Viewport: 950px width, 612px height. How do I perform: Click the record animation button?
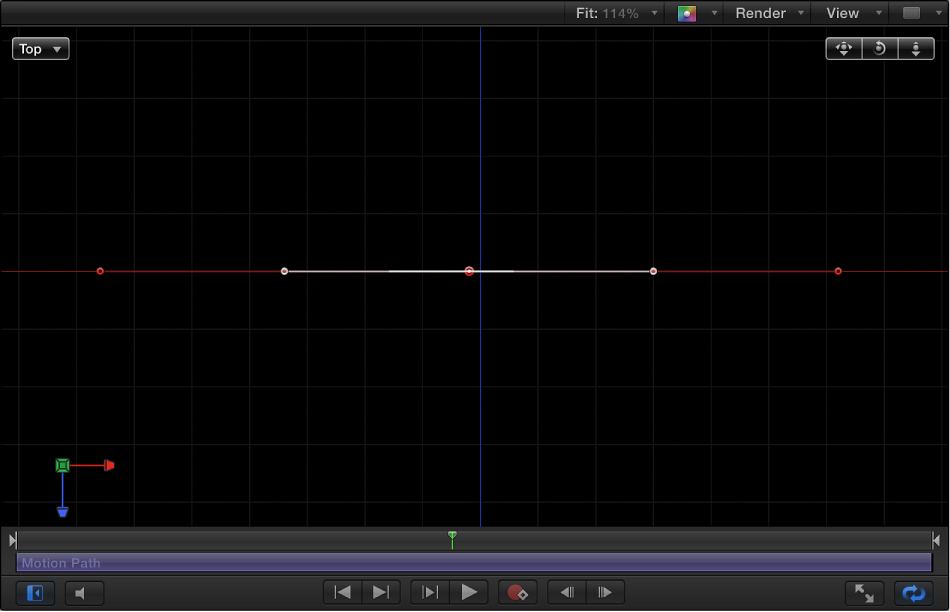[x=517, y=592]
